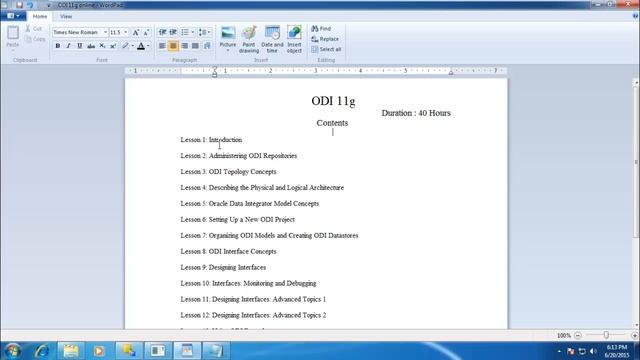The image size is (640, 360).
Task: Toggle bold formatting
Action: [x=58, y=46]
